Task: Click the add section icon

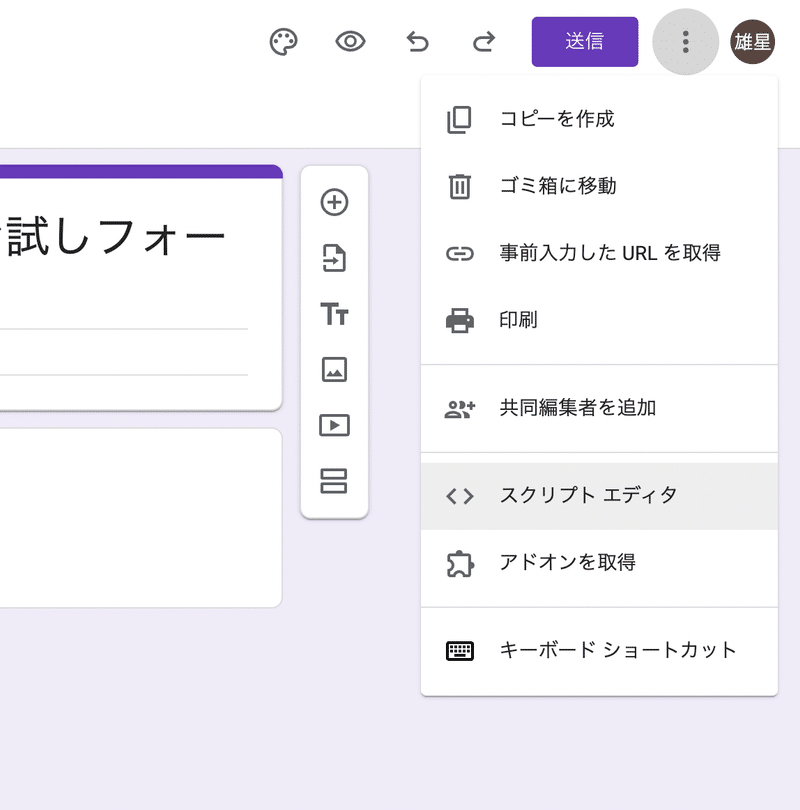Action: click(334, 482)
